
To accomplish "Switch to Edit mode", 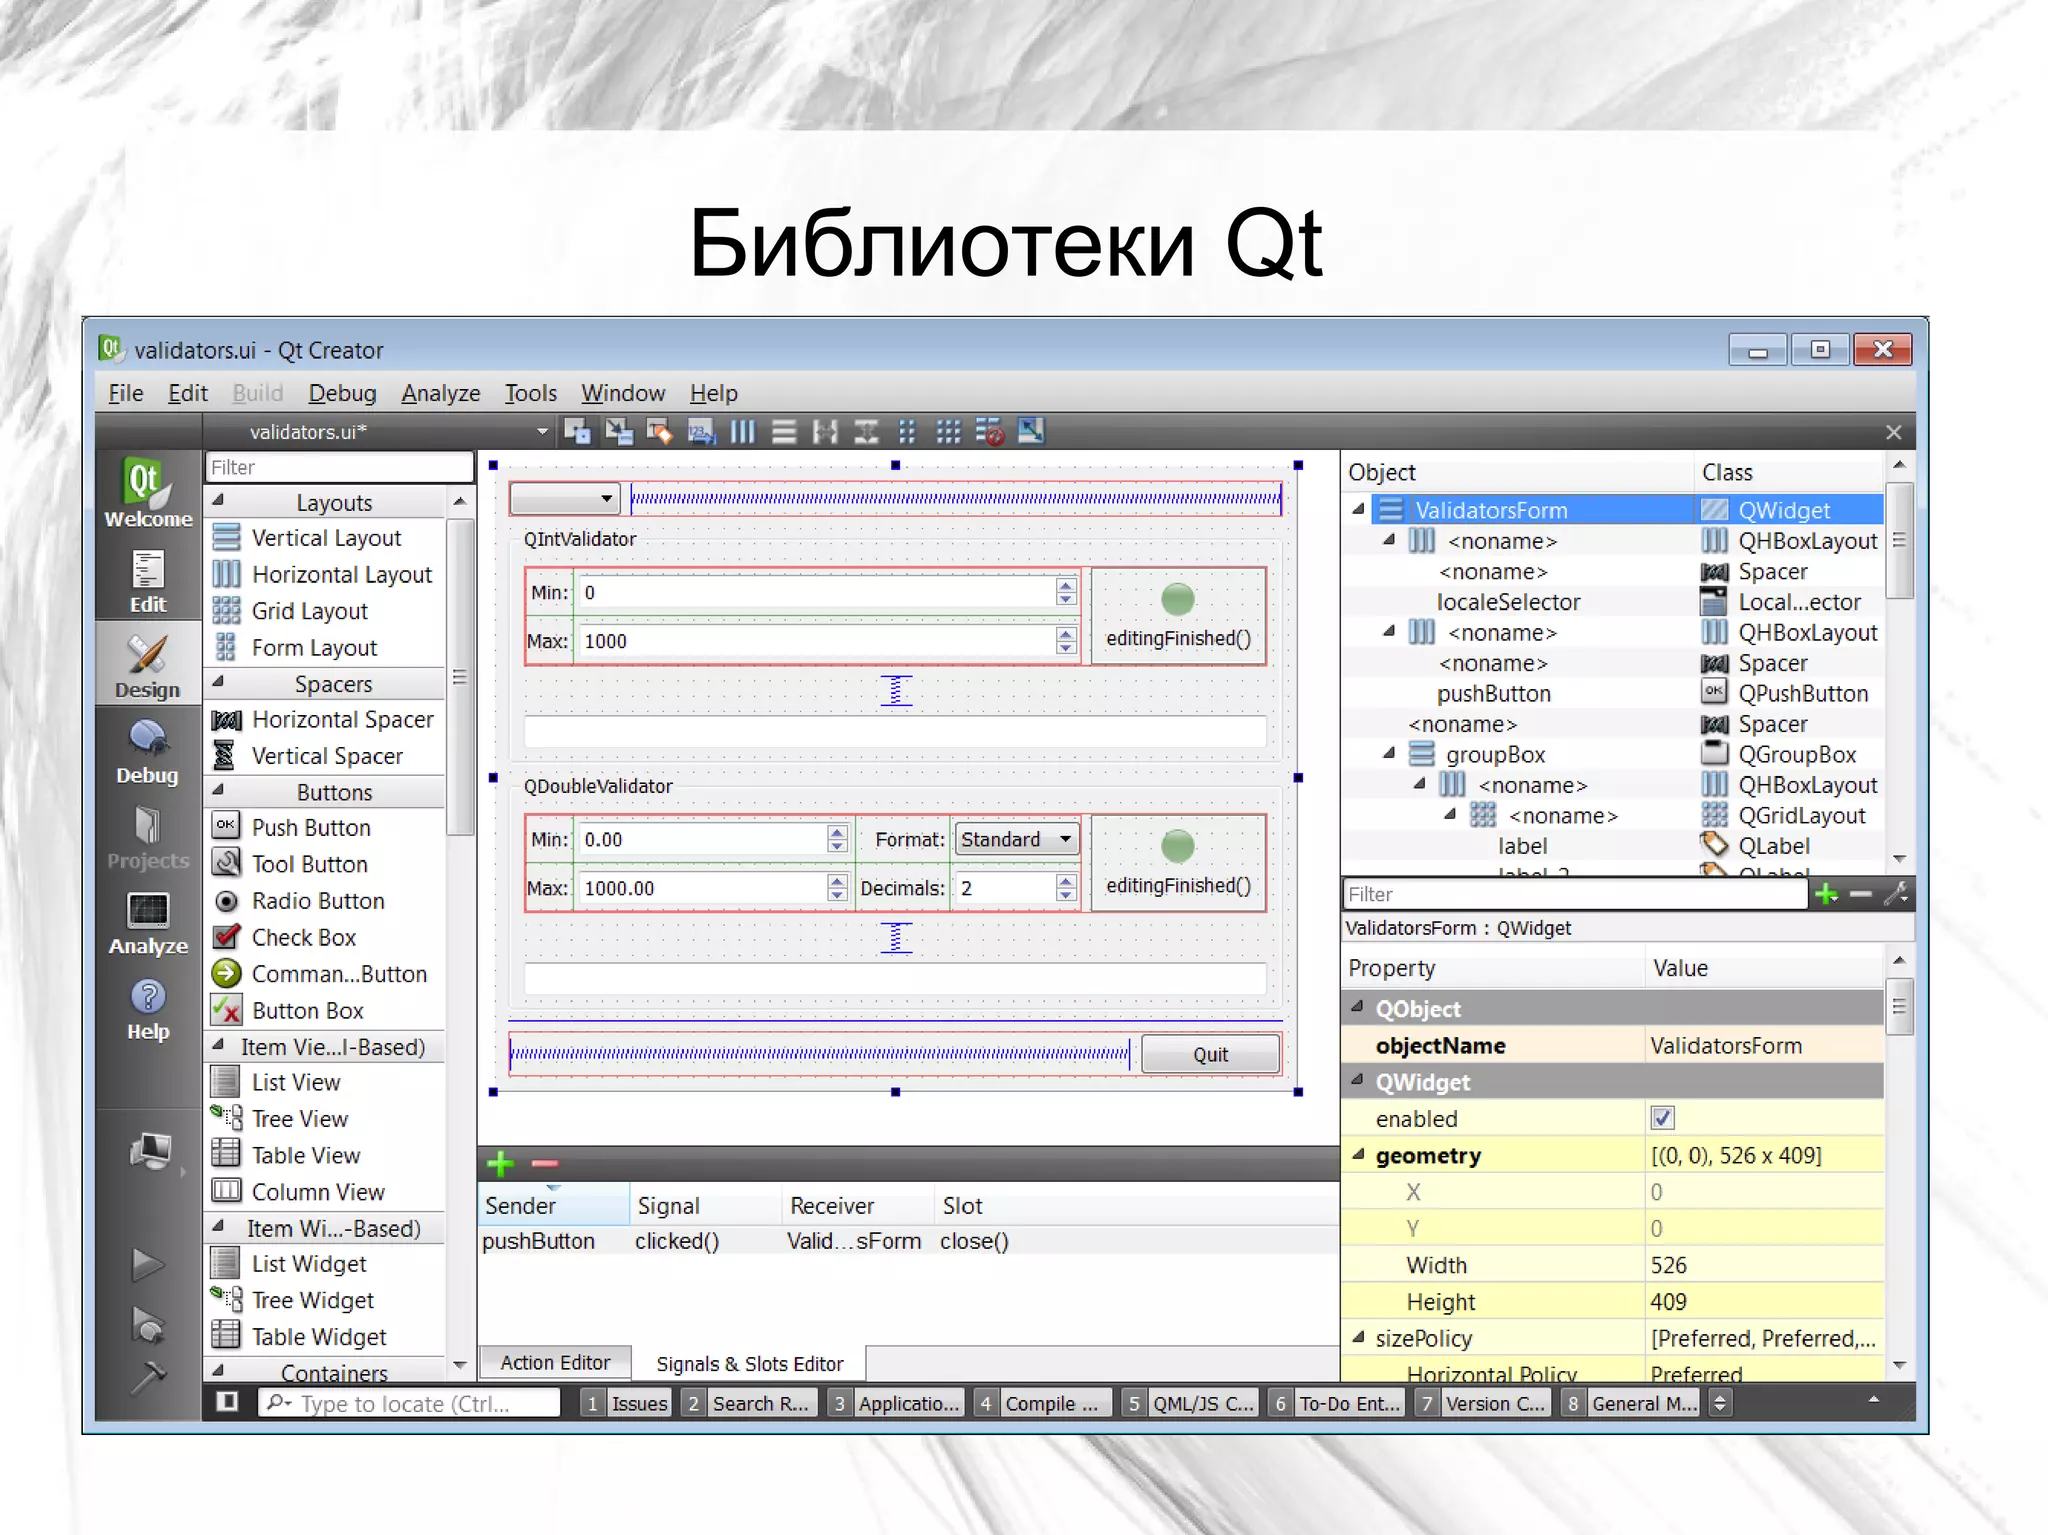I will (148, 581).
